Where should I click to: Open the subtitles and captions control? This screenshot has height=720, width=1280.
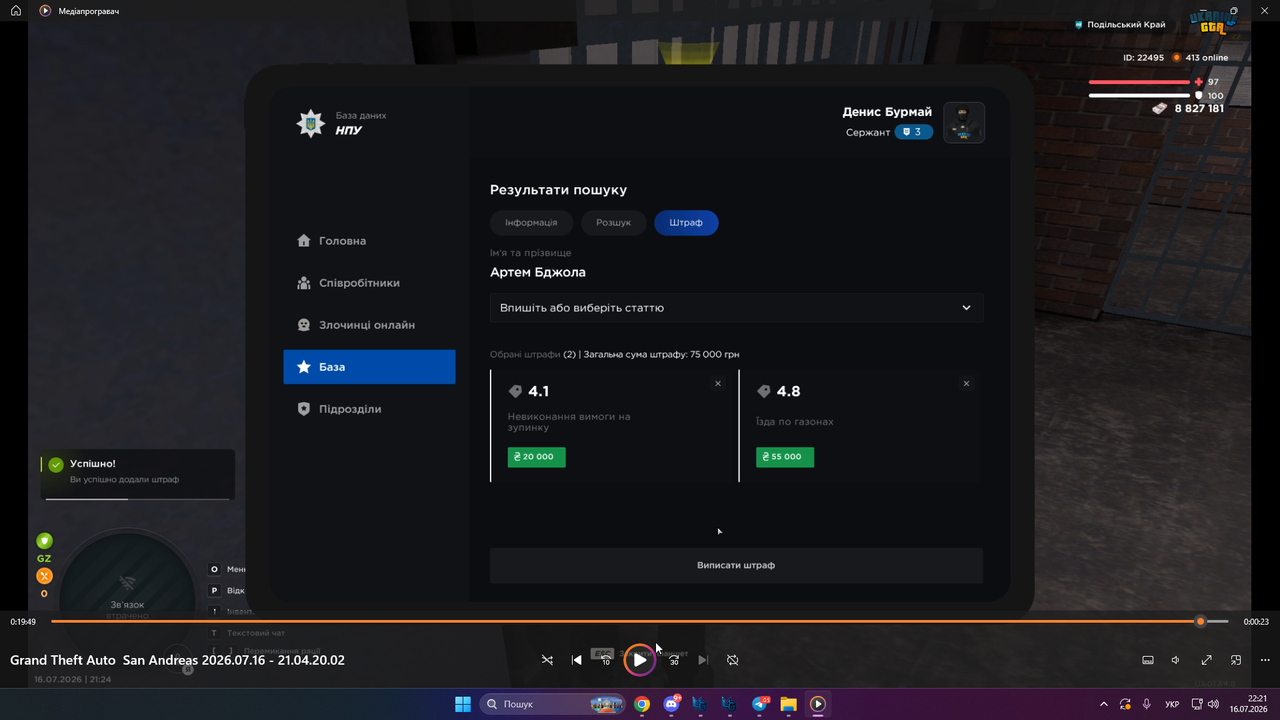coord(1148,660)
